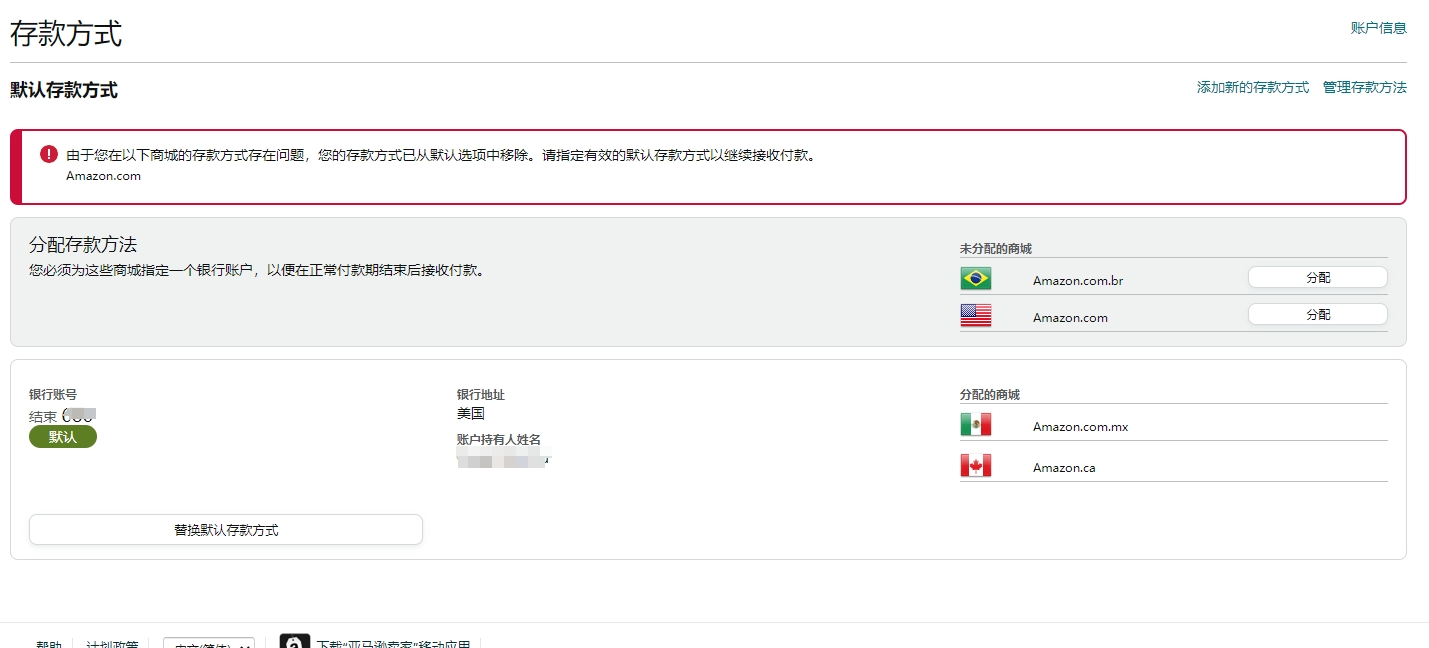This screenshot has width=1429, height=648.
Task: Go to 管理存款方法 link
Action: tap(1365, 87)
